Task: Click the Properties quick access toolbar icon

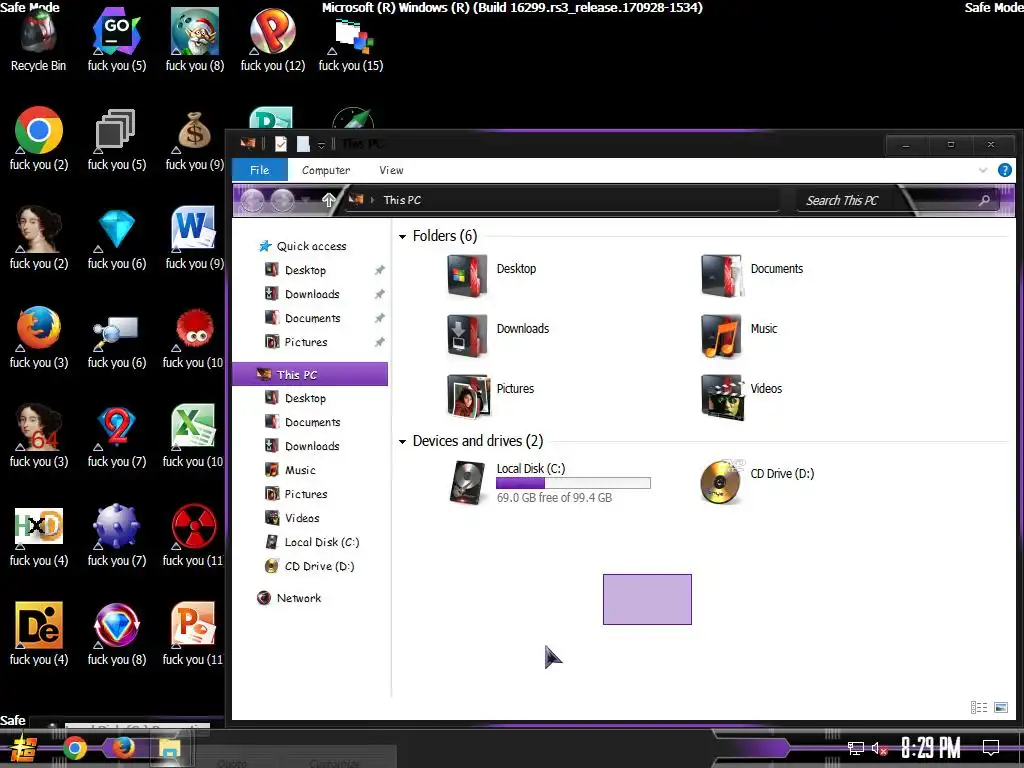Action: coord(281,144)
